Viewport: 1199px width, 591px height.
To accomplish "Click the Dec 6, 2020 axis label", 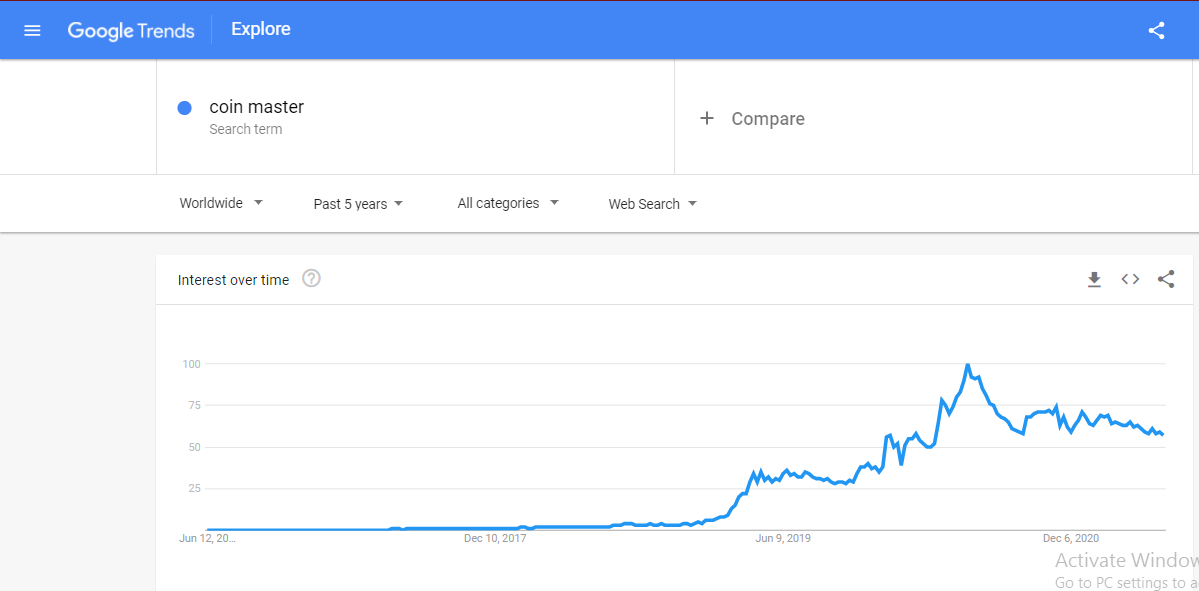I will 1071,538.
